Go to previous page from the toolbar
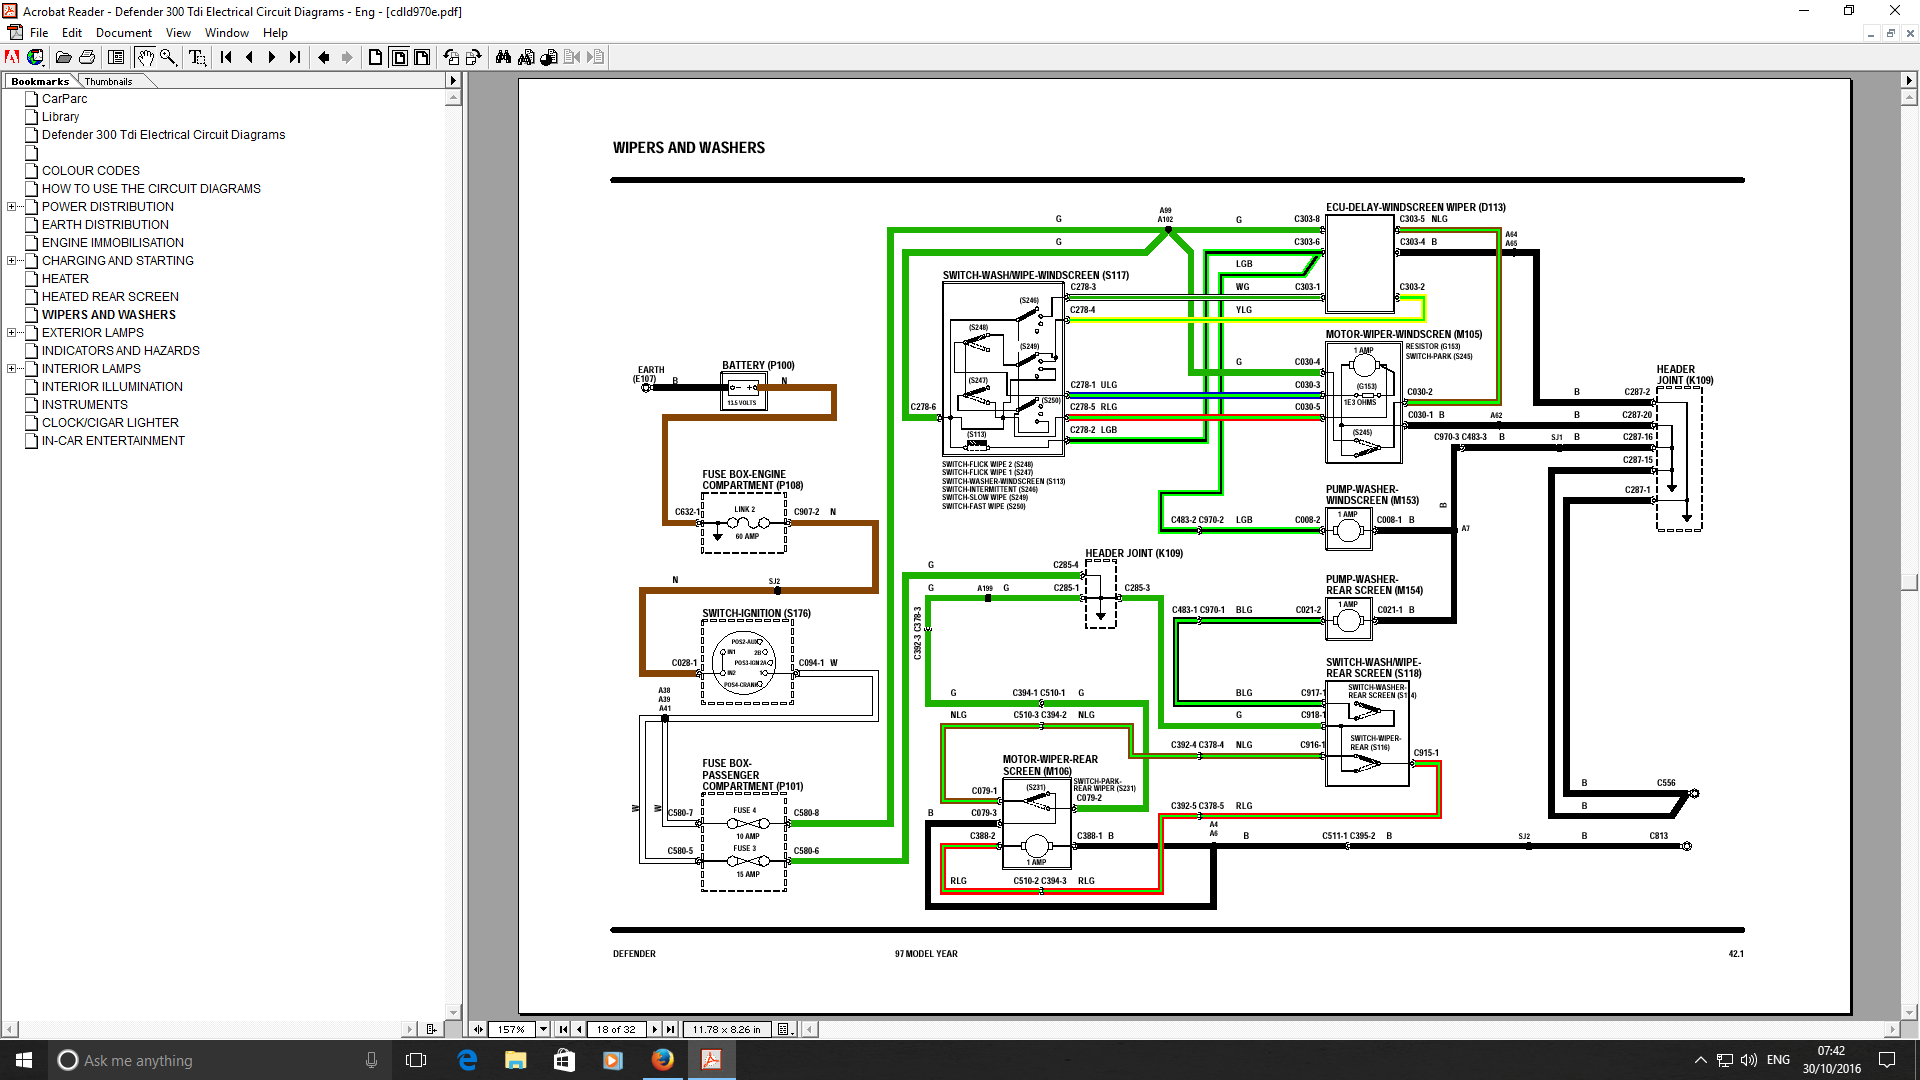The height and width of the screenshot is (1080, 1920). (x=249, y=57)
